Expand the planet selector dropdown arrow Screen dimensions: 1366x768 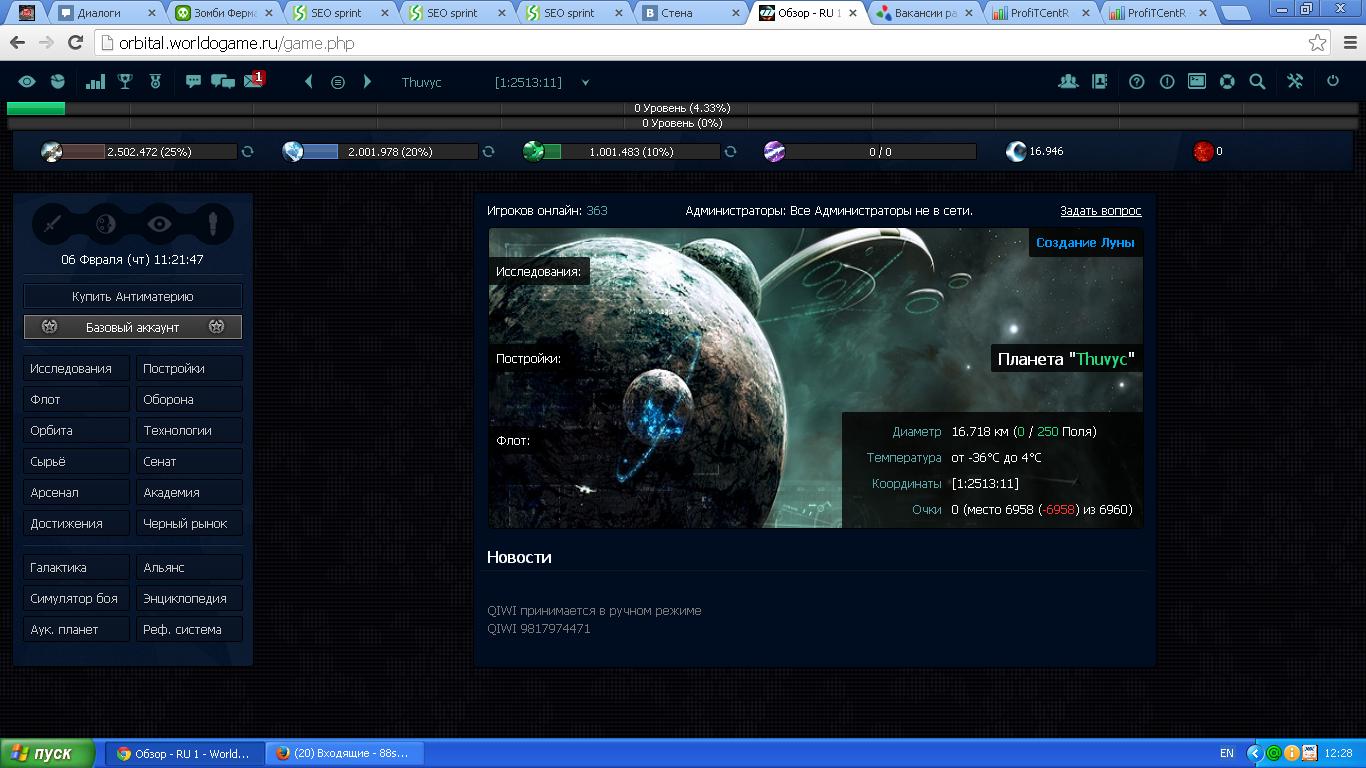[x=585, y=83]
